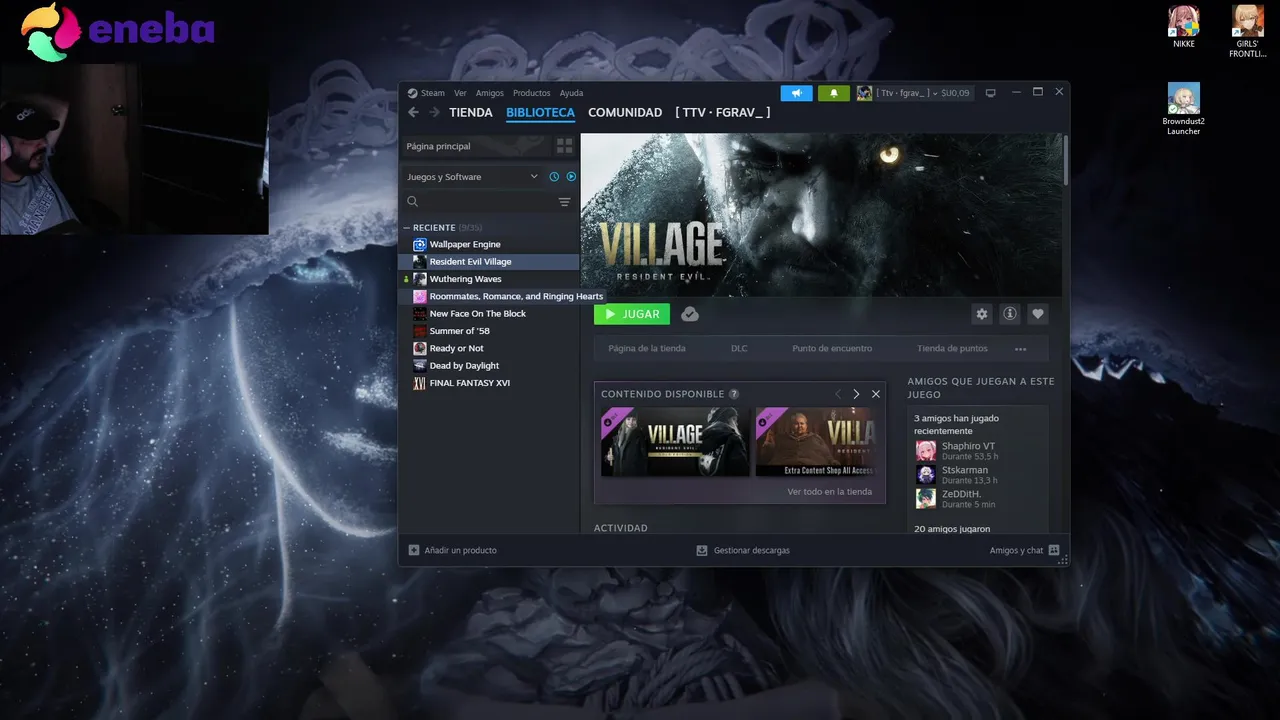Image resolution: width=1280 pixels, height=720 pixels.
Task: Open ZeDDitH. friend avatar
Action: click(926, 498)
